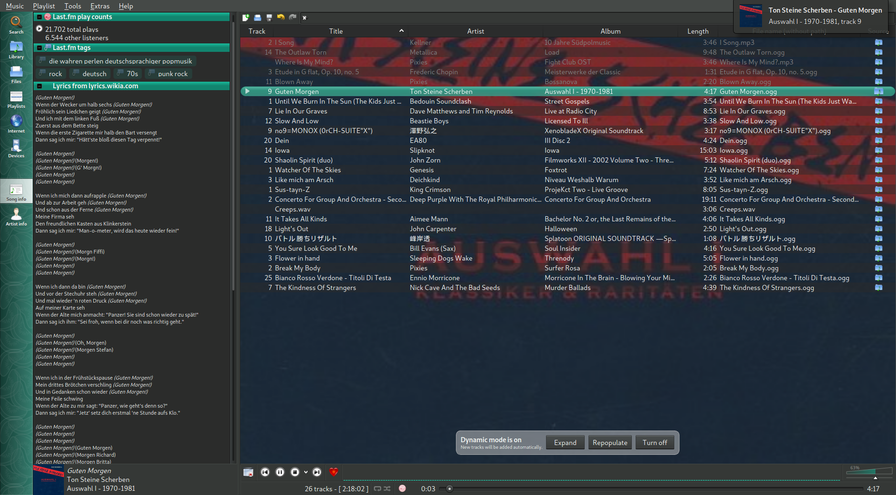Click the sort arrow on the Title column
Viewport: 896px width, 495px height.
(401, 31)
